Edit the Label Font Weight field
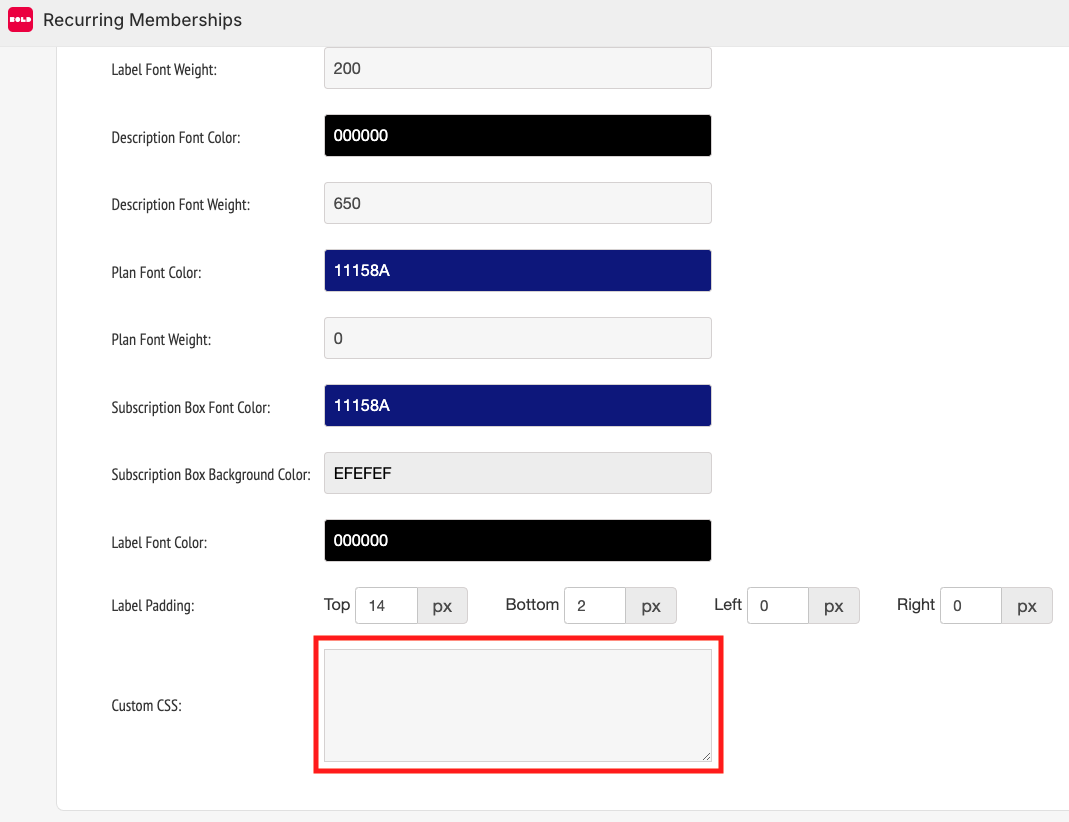 pos(517,68)
